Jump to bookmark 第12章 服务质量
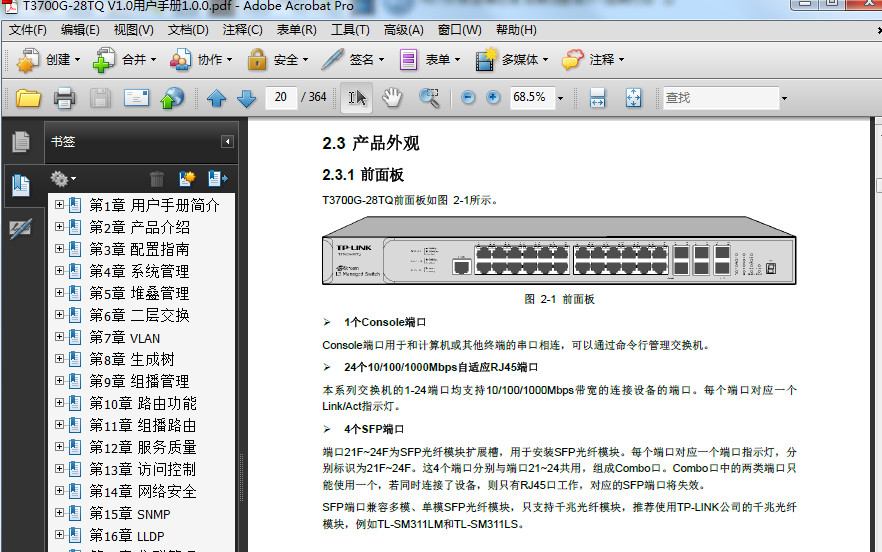Image resolution: width=882 pixels, height=552 pixels. [x=143, y=447]
